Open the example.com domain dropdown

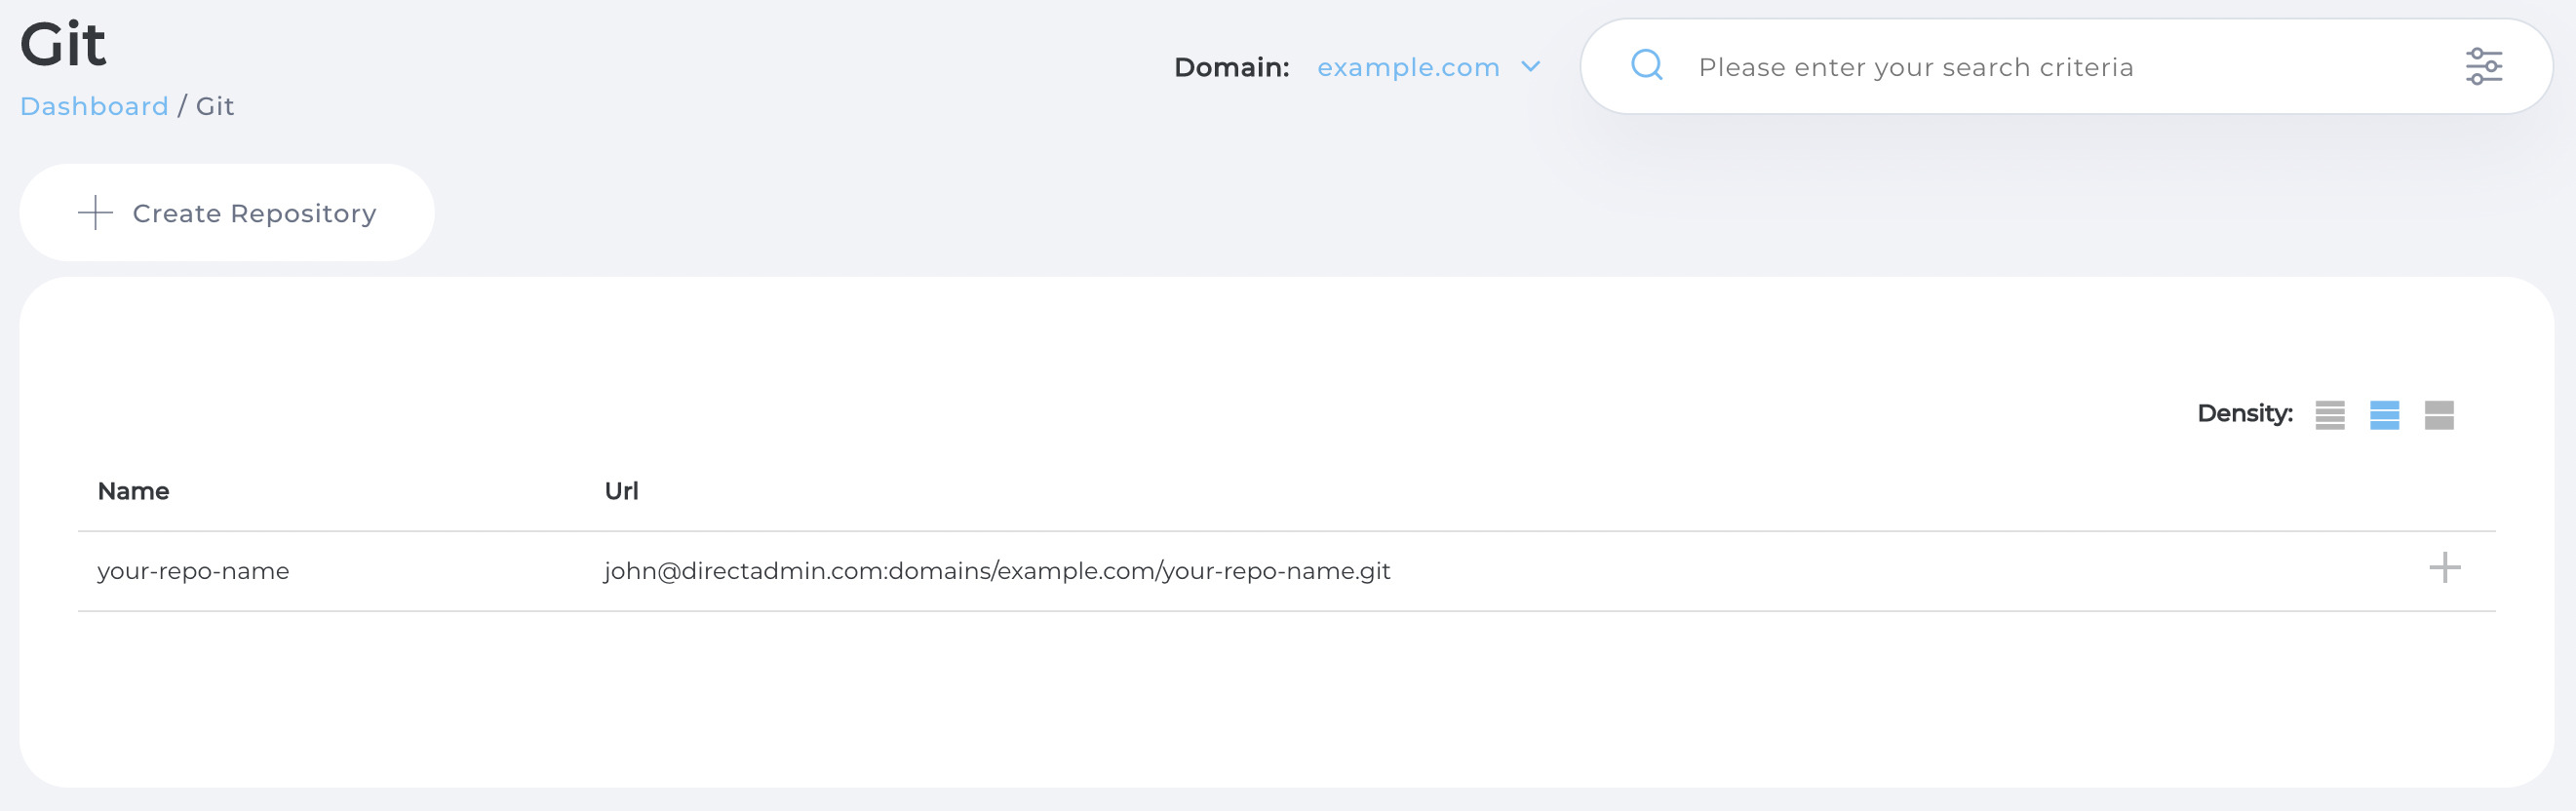[1407, 68]
